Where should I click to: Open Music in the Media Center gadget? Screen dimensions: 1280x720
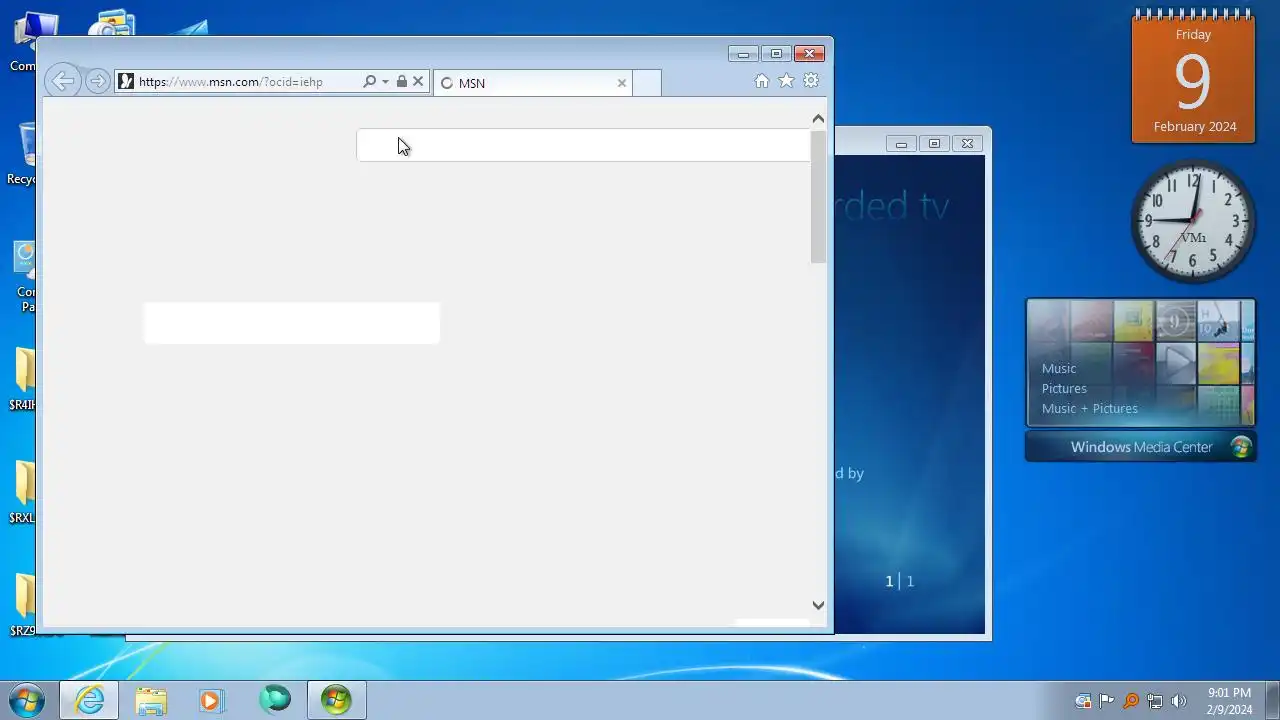coord(1059,368)
